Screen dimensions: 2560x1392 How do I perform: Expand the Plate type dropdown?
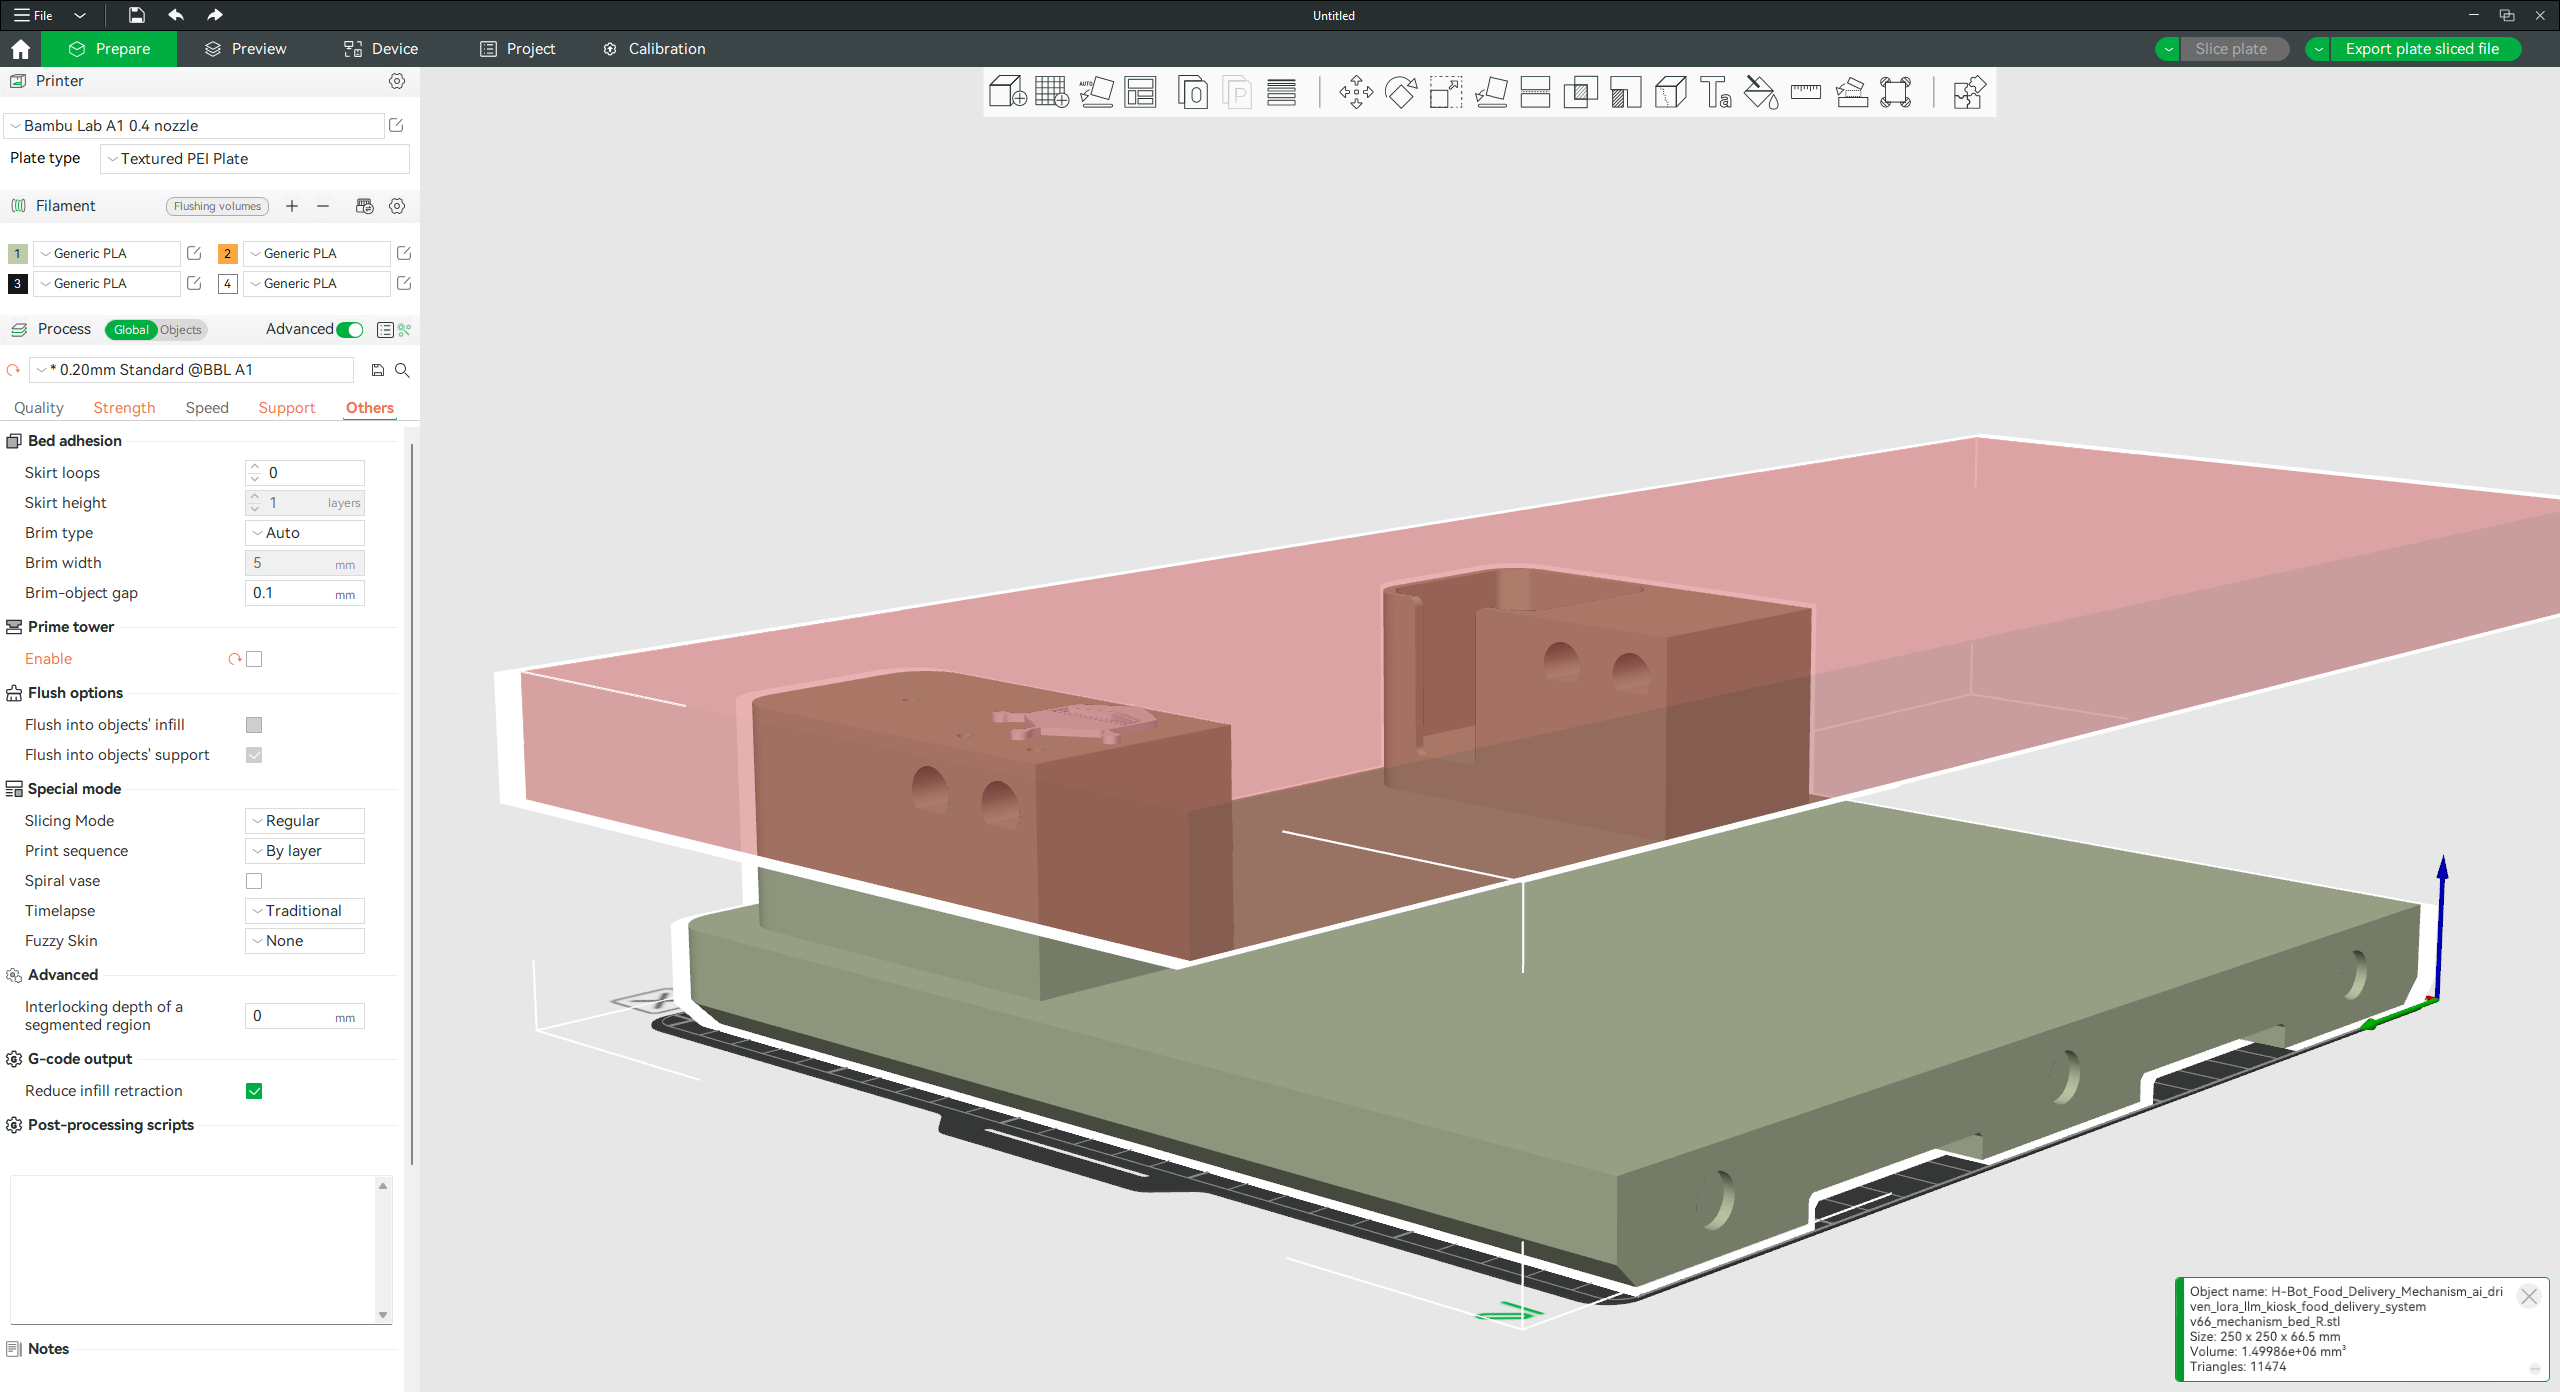pos(255,159)
